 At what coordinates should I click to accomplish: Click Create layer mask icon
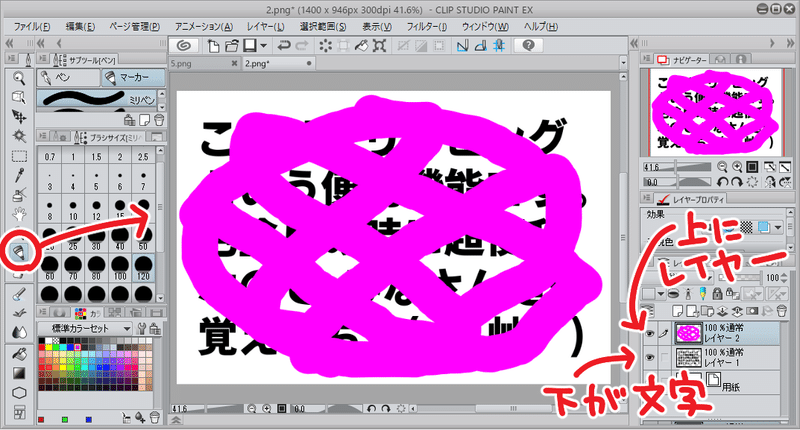[752, 311]
